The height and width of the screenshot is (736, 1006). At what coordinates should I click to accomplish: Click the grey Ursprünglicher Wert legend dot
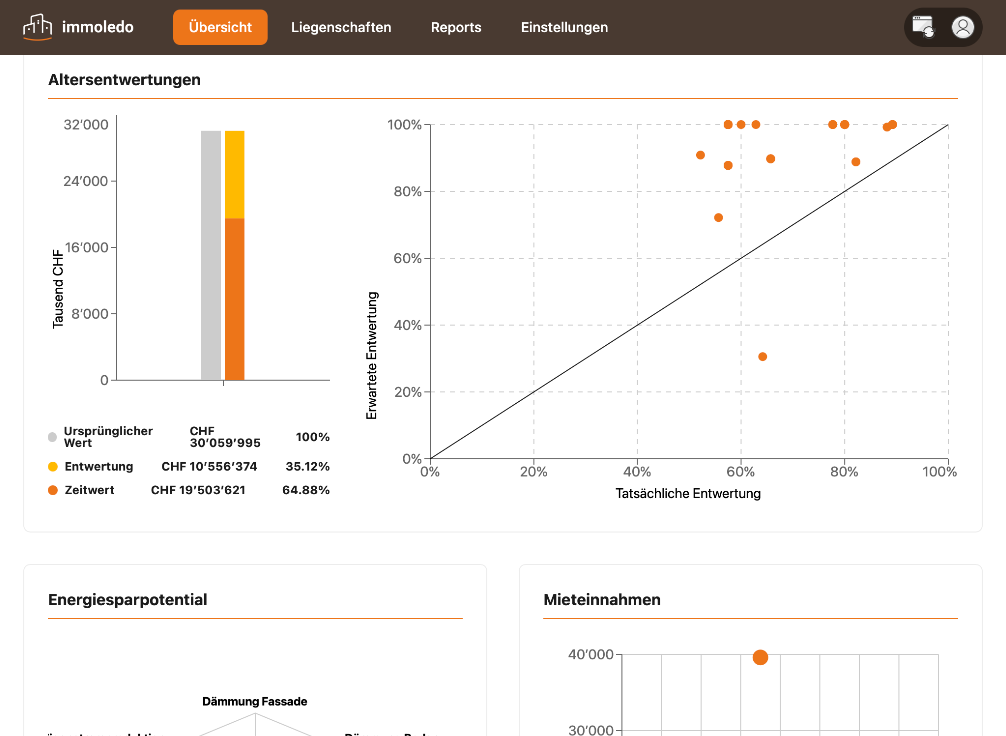53,437
